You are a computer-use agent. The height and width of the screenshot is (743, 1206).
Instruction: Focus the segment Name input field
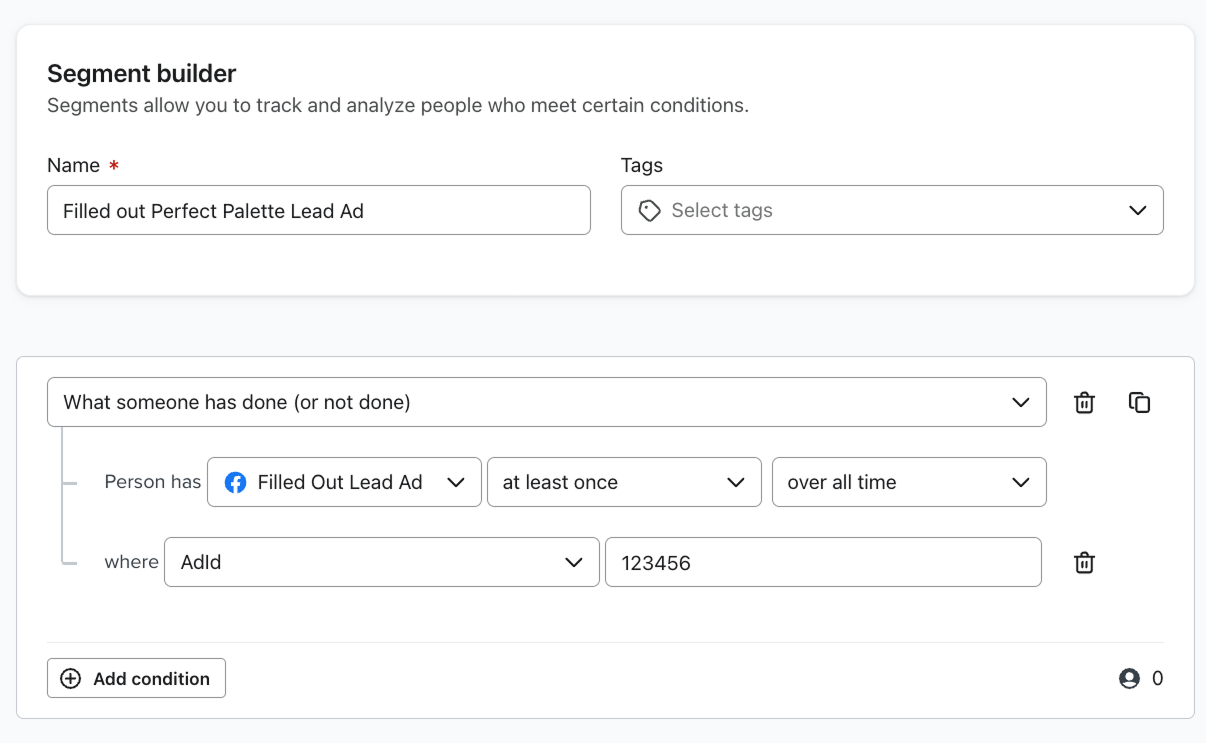pos(318,211)
